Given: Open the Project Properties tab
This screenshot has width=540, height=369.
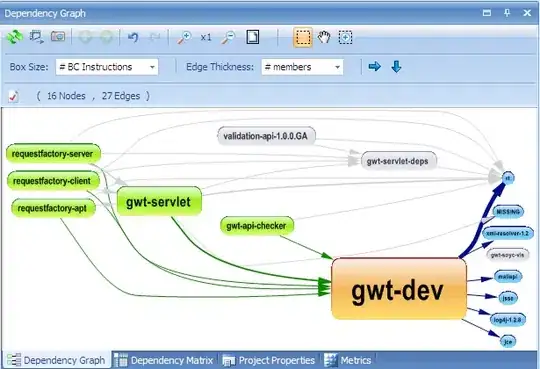Looking at the screenshot, I should [269, 360].
